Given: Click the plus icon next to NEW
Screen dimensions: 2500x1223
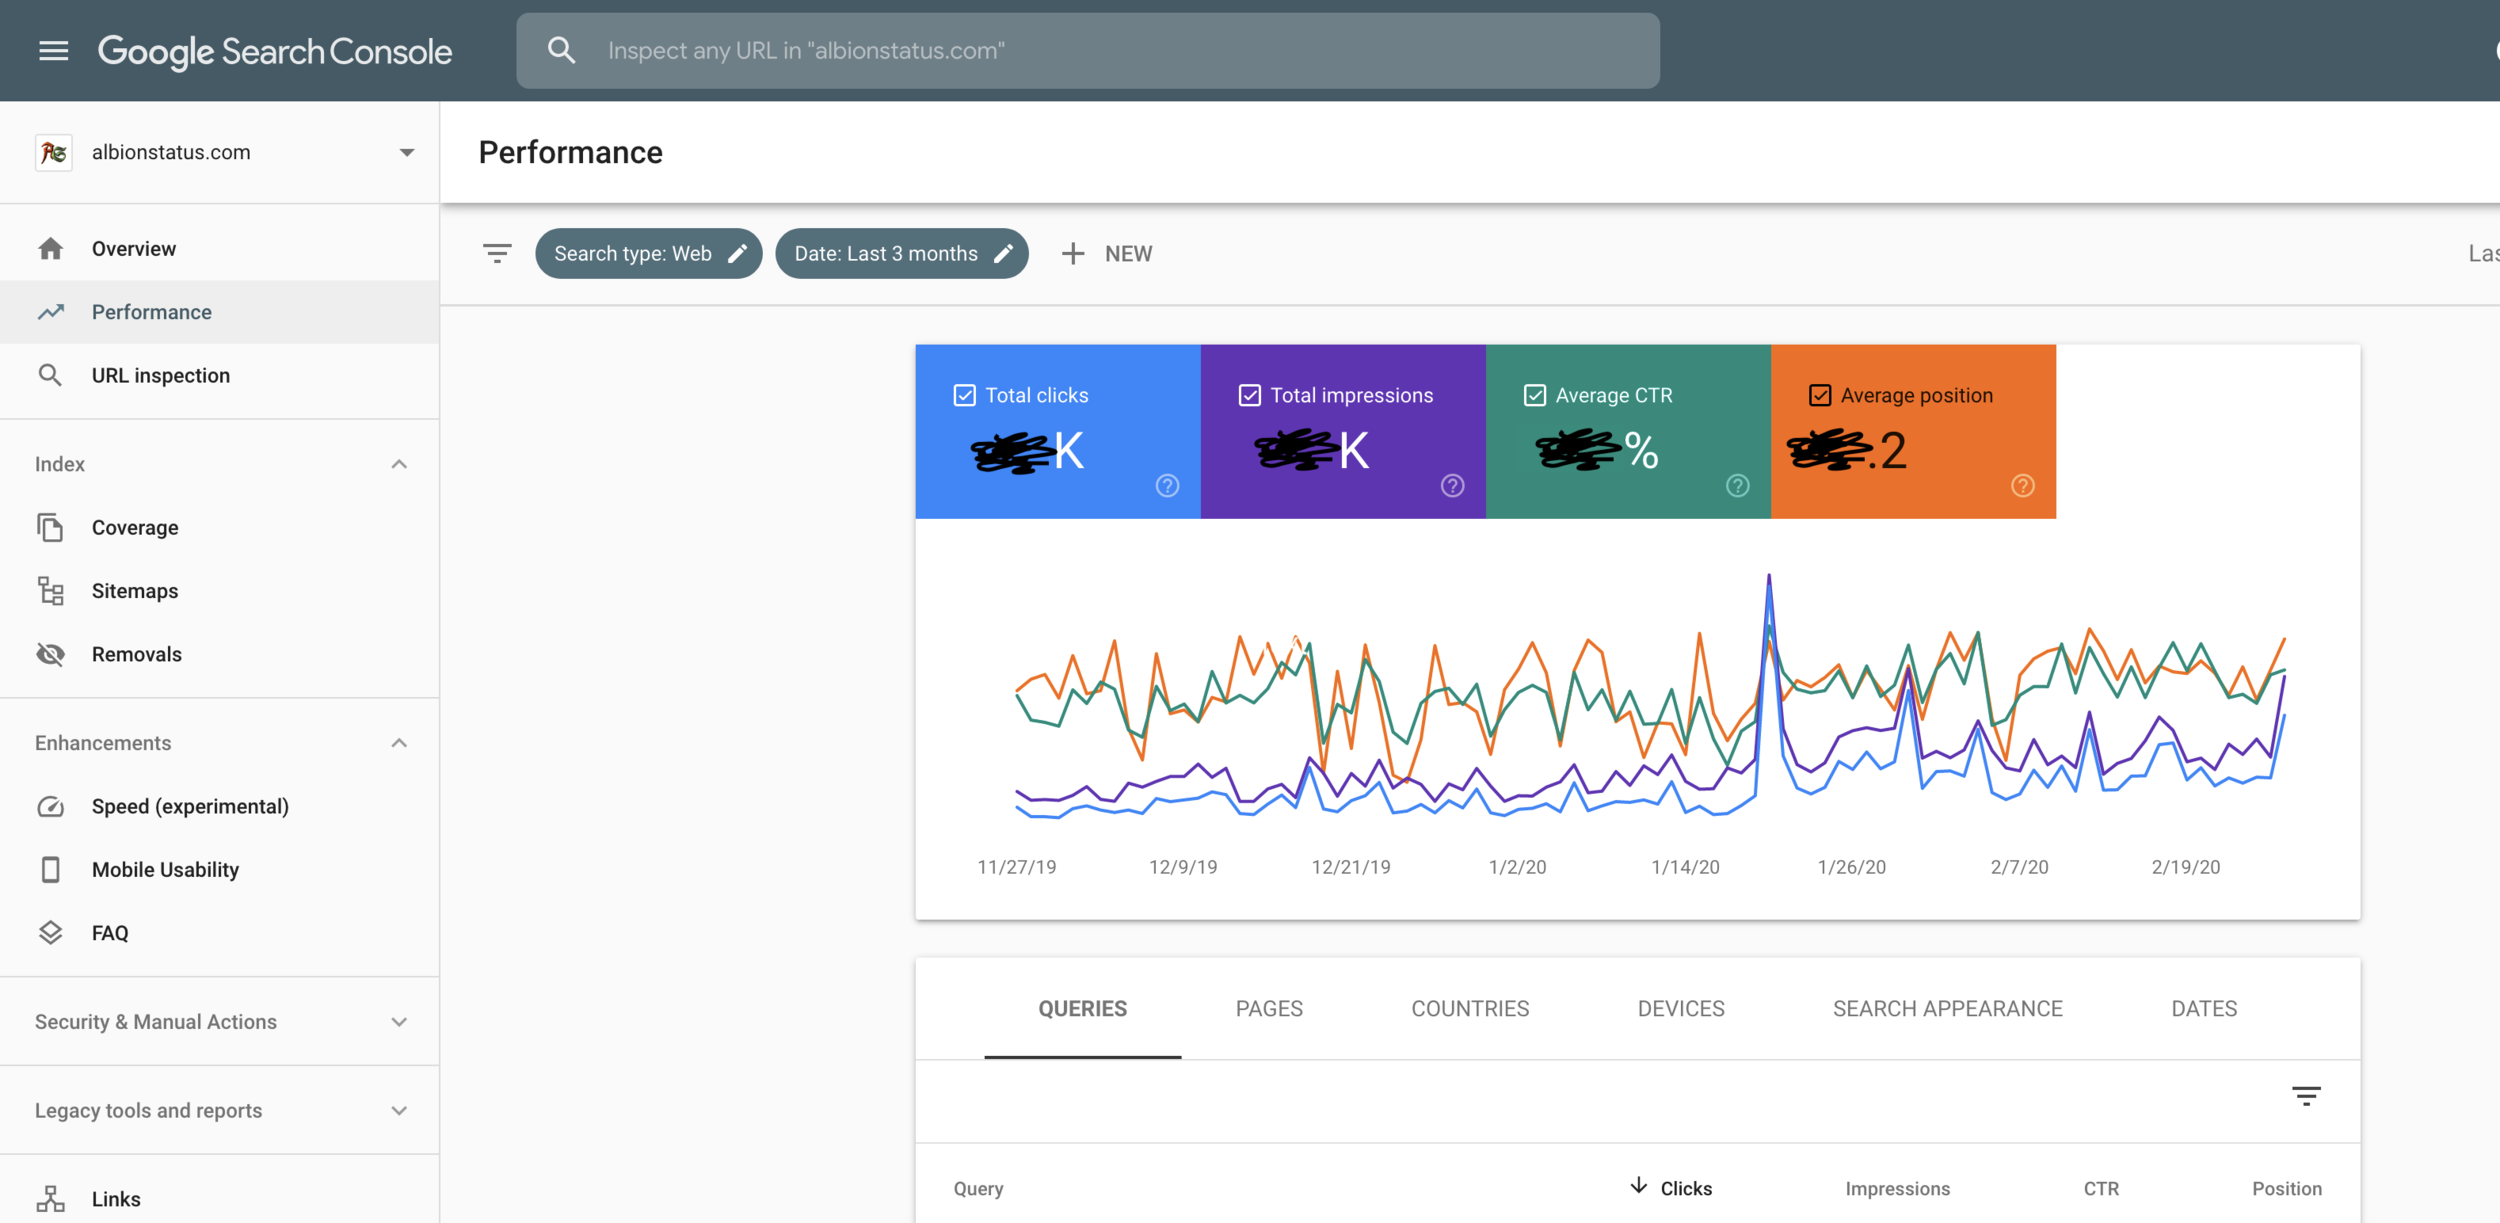Looking at the screenshot, I should coord(1073,254).
